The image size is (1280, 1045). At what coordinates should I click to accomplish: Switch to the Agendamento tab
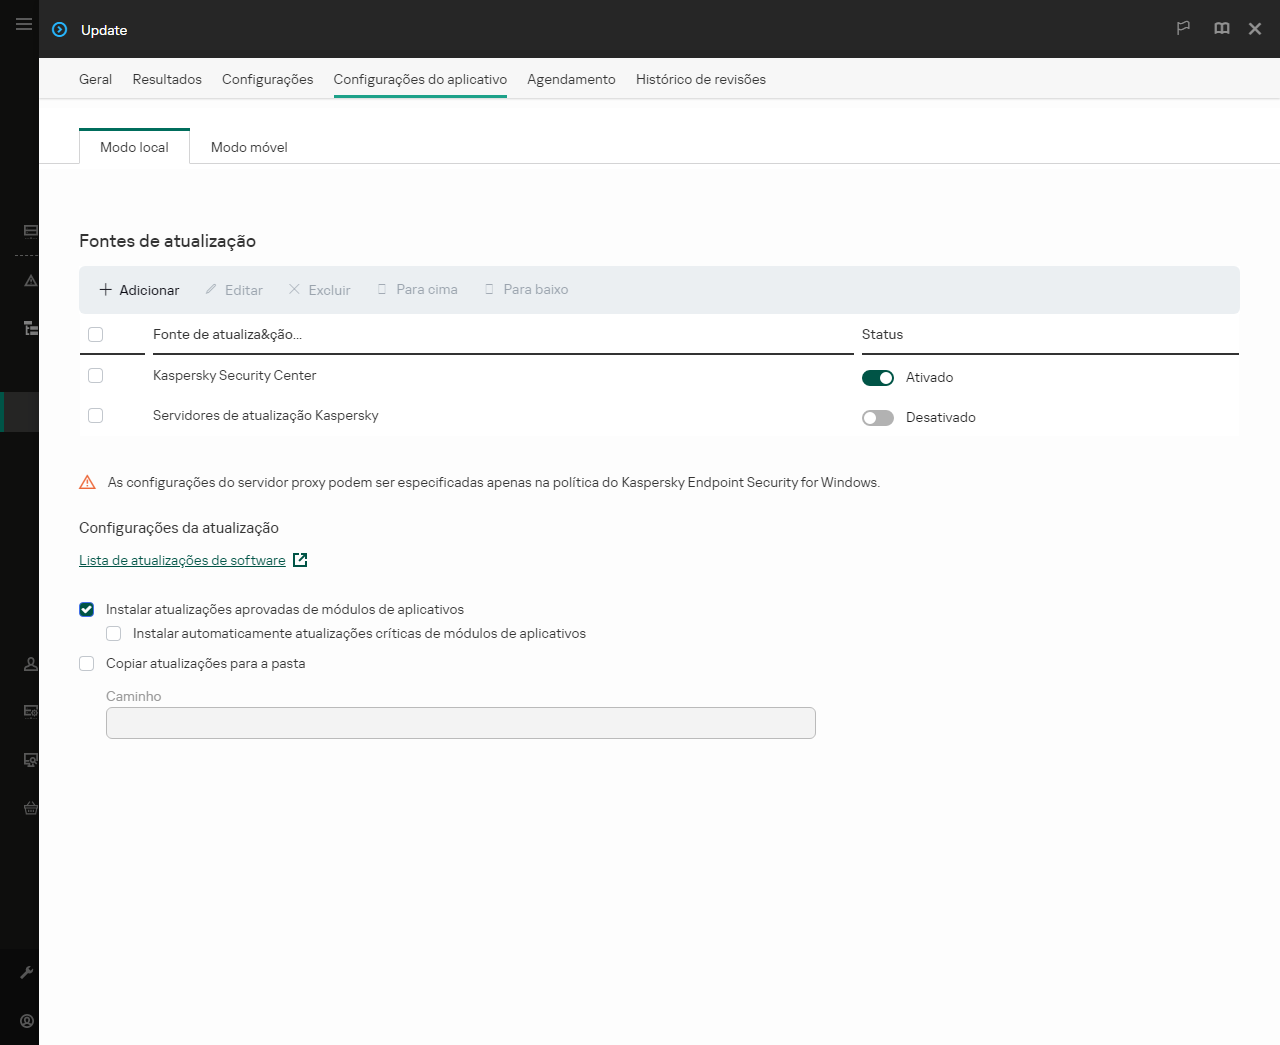(571, 79)
